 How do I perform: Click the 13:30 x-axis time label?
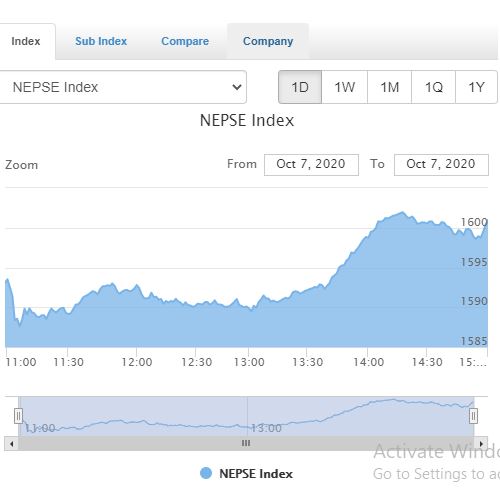click(308, 362)
